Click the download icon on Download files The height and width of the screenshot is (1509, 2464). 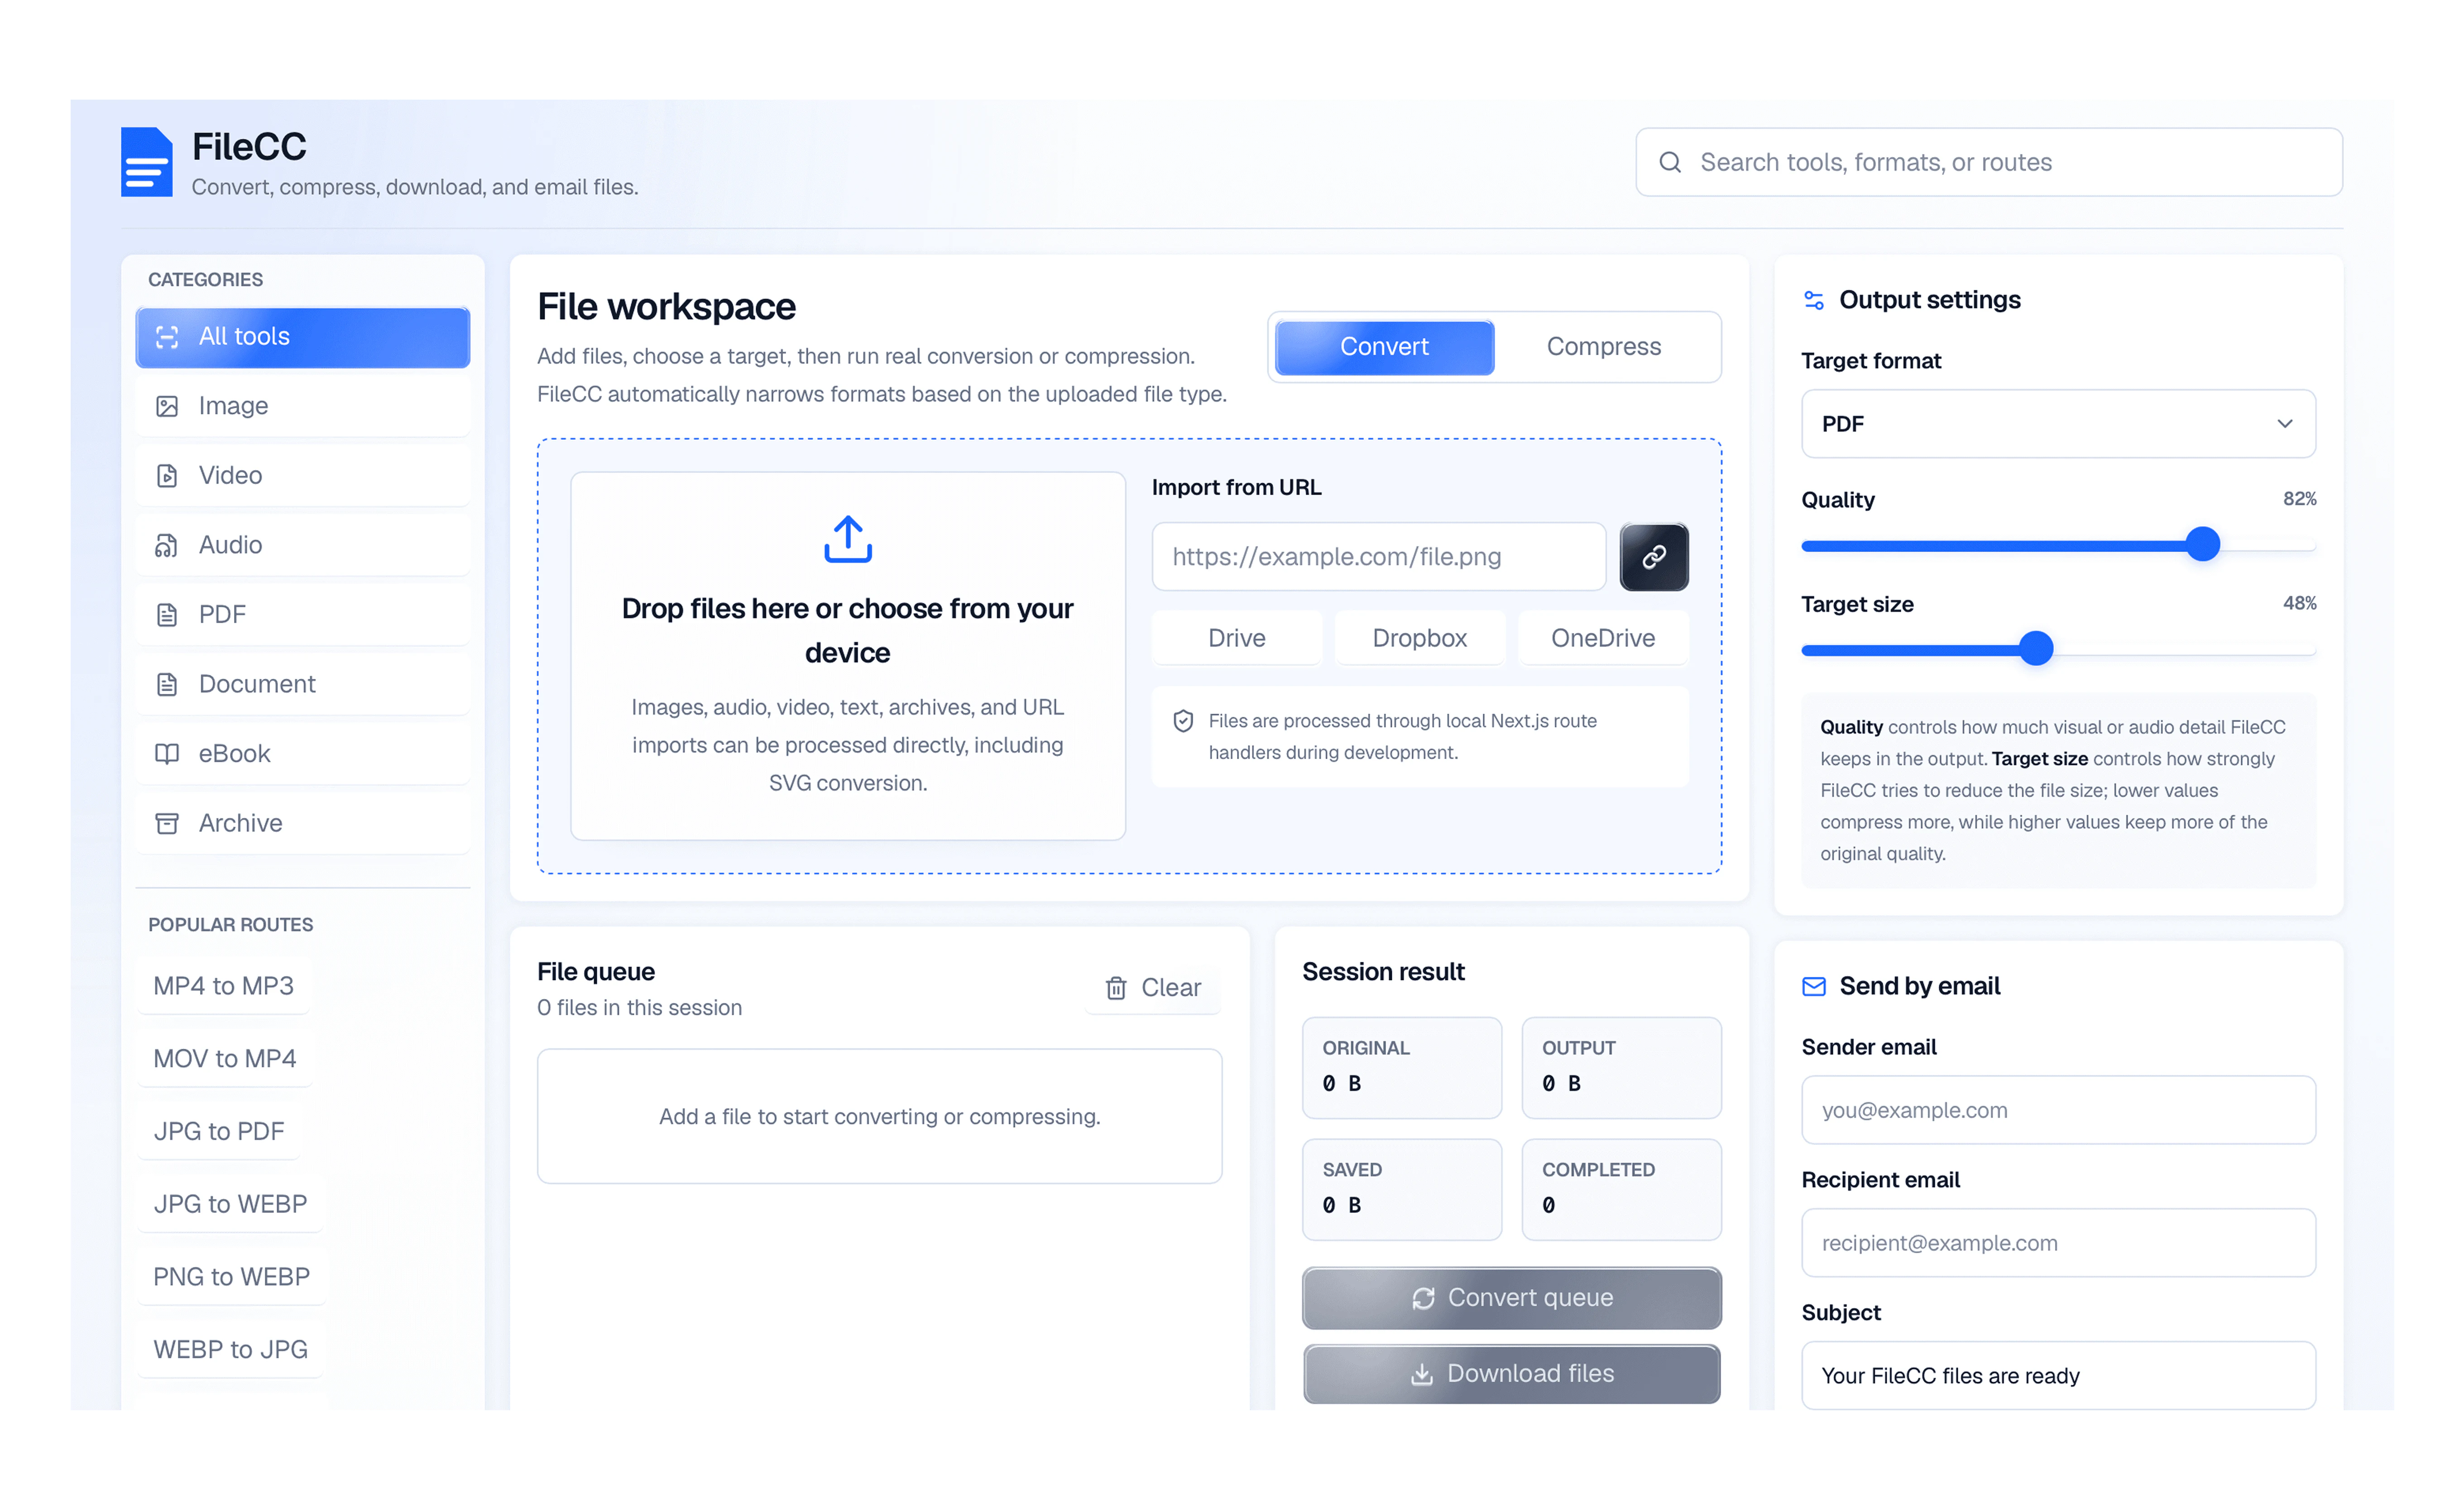click(1422, 1374)
